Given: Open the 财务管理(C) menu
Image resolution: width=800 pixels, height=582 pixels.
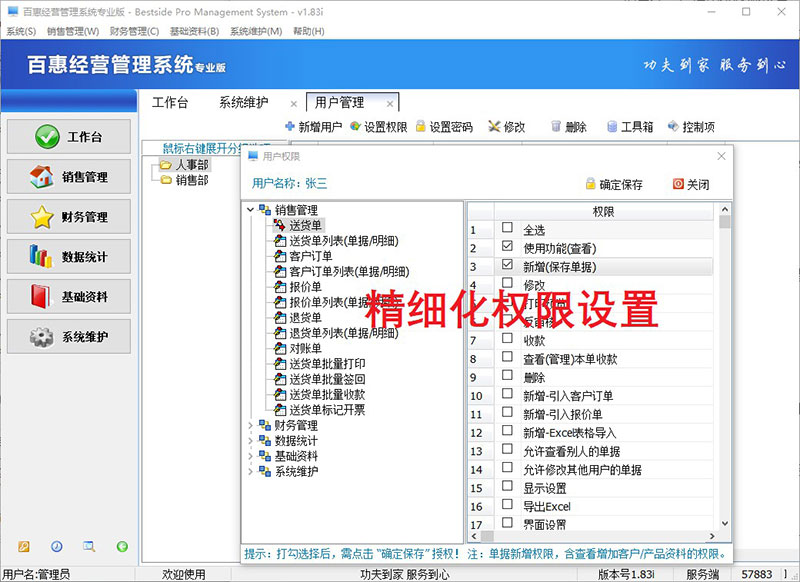Looking at the screenshot, I should (x=134, y=31).
